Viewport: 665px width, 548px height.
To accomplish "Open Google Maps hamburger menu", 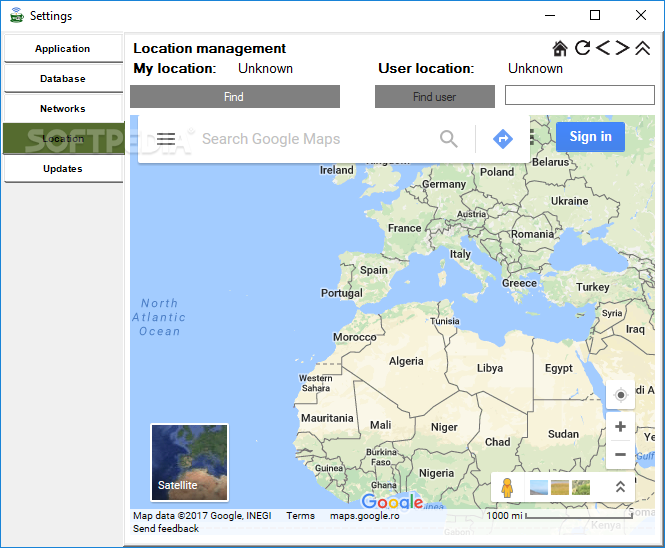I will click(x=166, y=139).
